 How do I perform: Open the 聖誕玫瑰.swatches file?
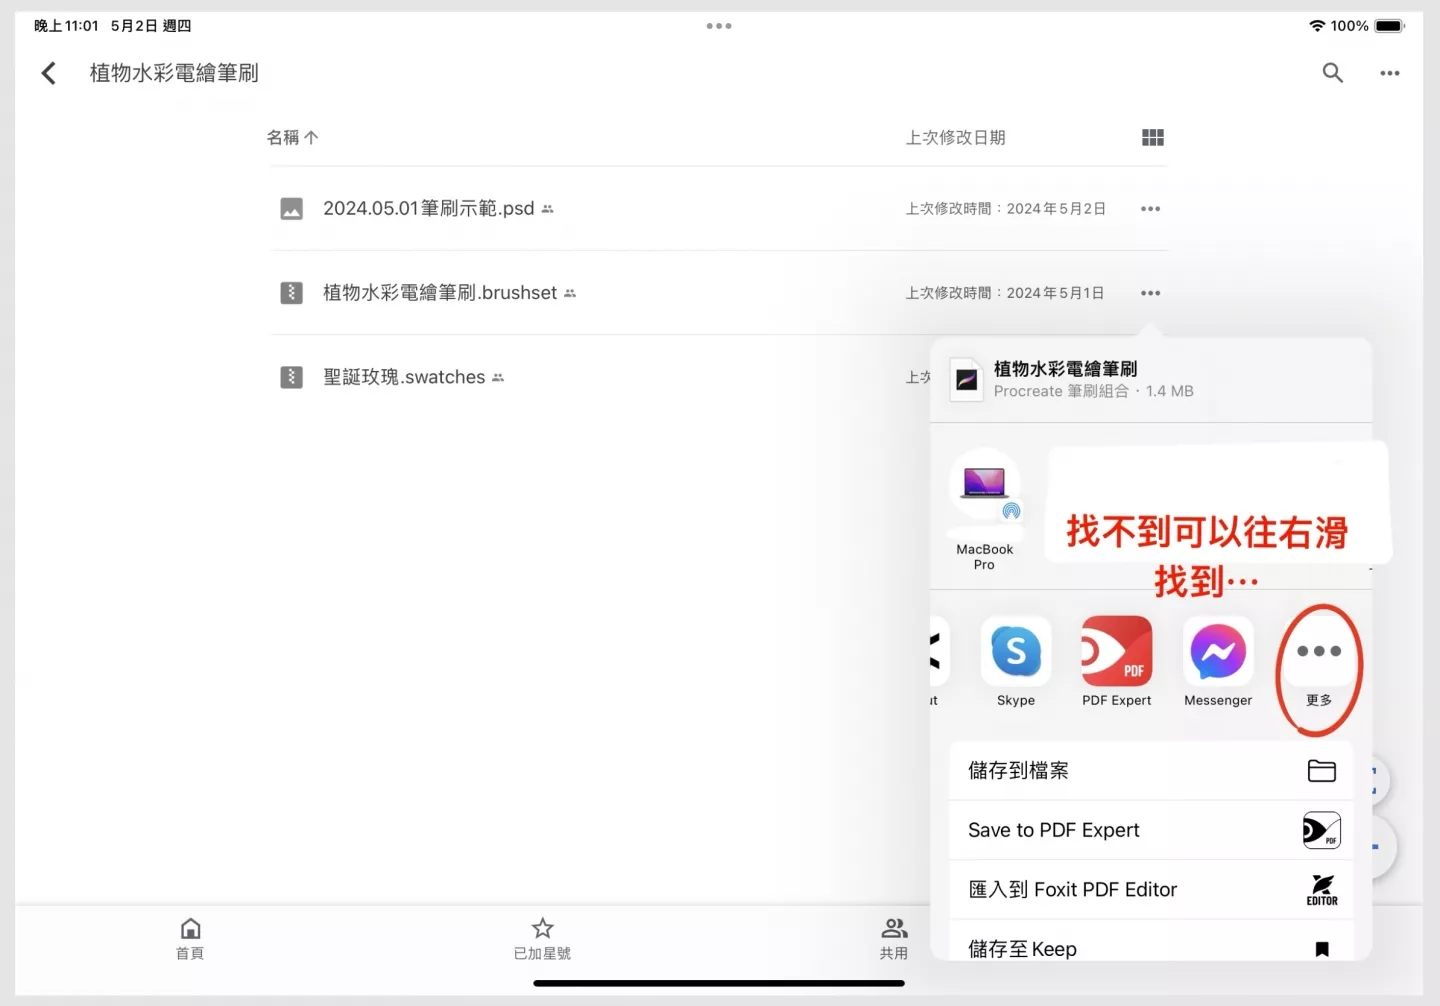pos(404,377)
